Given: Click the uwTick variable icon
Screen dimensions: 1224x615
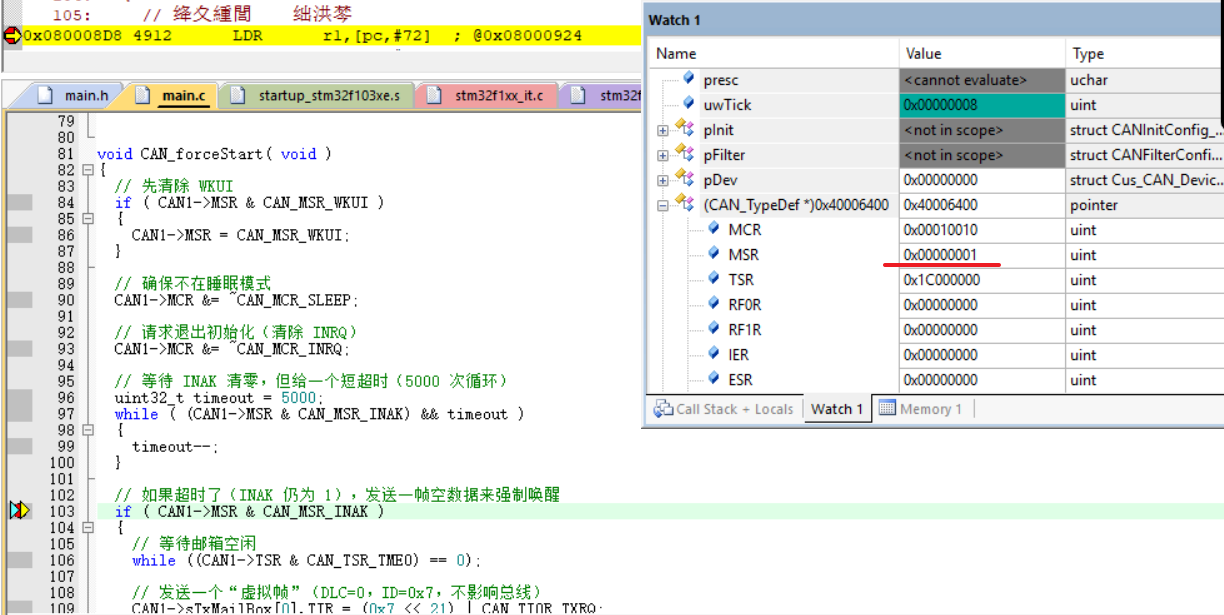Looking at the screenshot, I should pos(688,105).
